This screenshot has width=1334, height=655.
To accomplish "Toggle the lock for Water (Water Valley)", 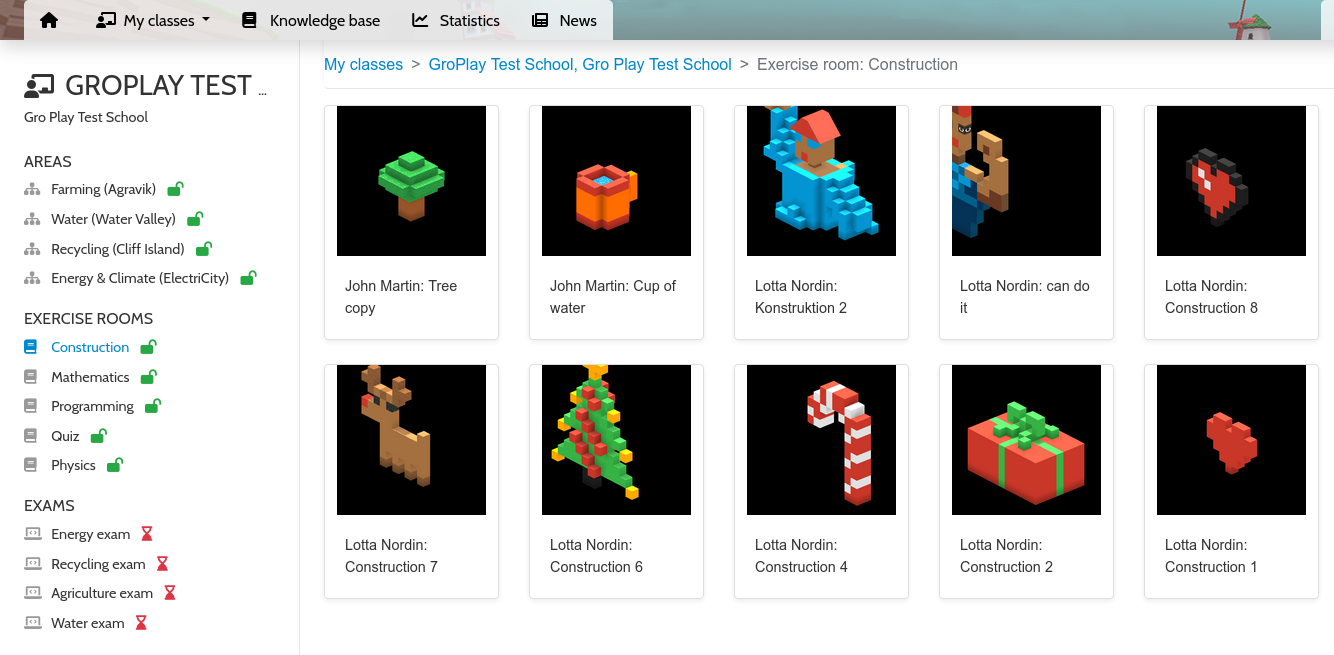I will 195,218.
